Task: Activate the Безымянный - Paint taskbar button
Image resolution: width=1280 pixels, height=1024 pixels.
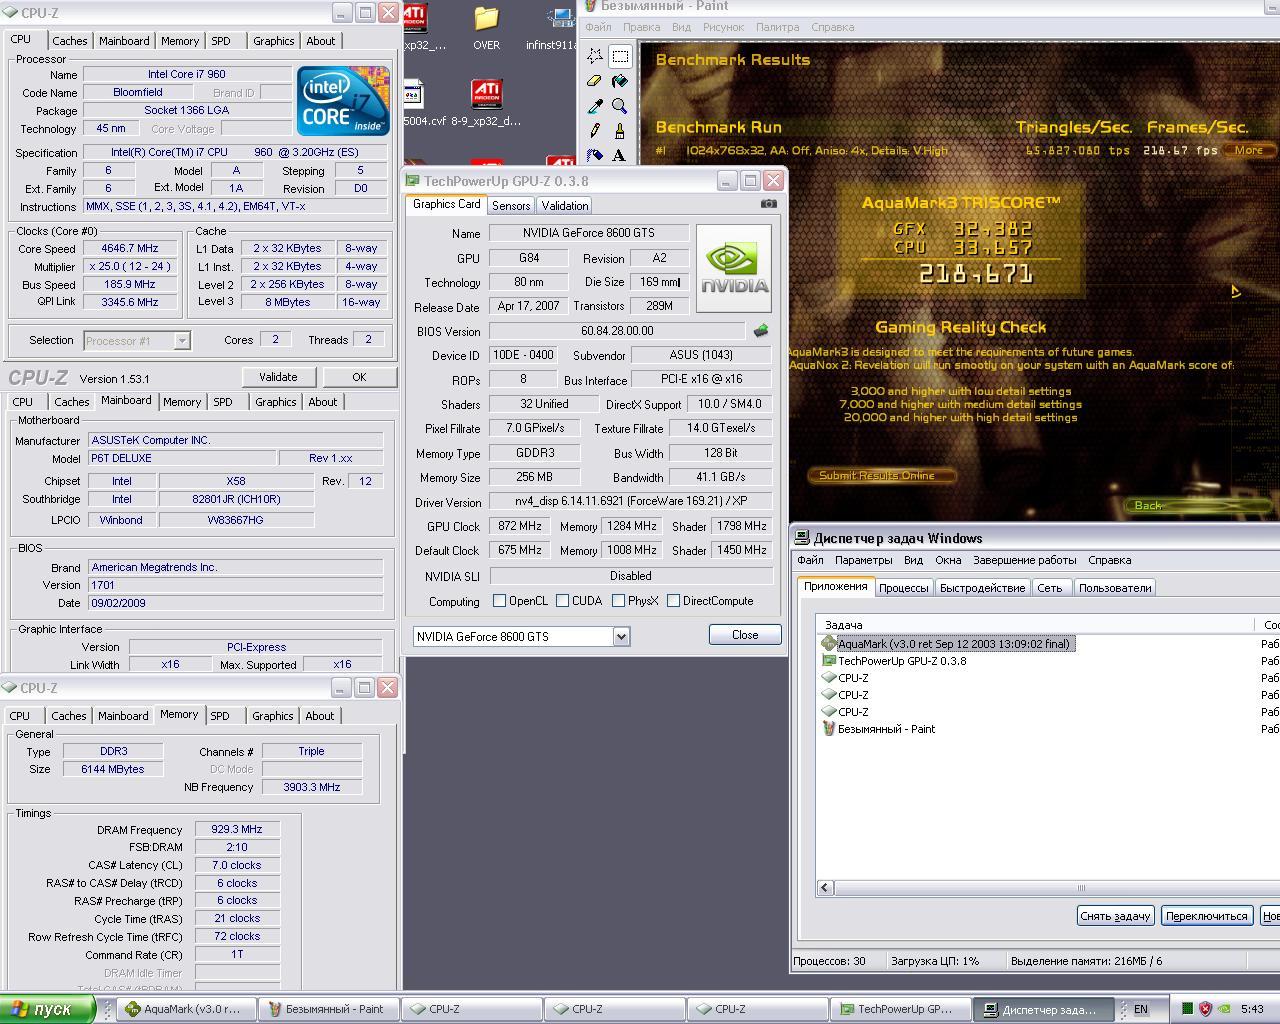Action: [329, 1009]
